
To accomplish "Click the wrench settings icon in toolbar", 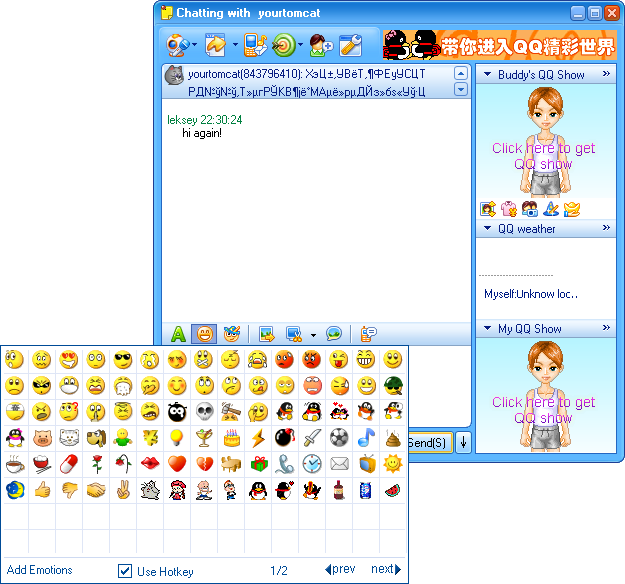I will coord(351,45).
